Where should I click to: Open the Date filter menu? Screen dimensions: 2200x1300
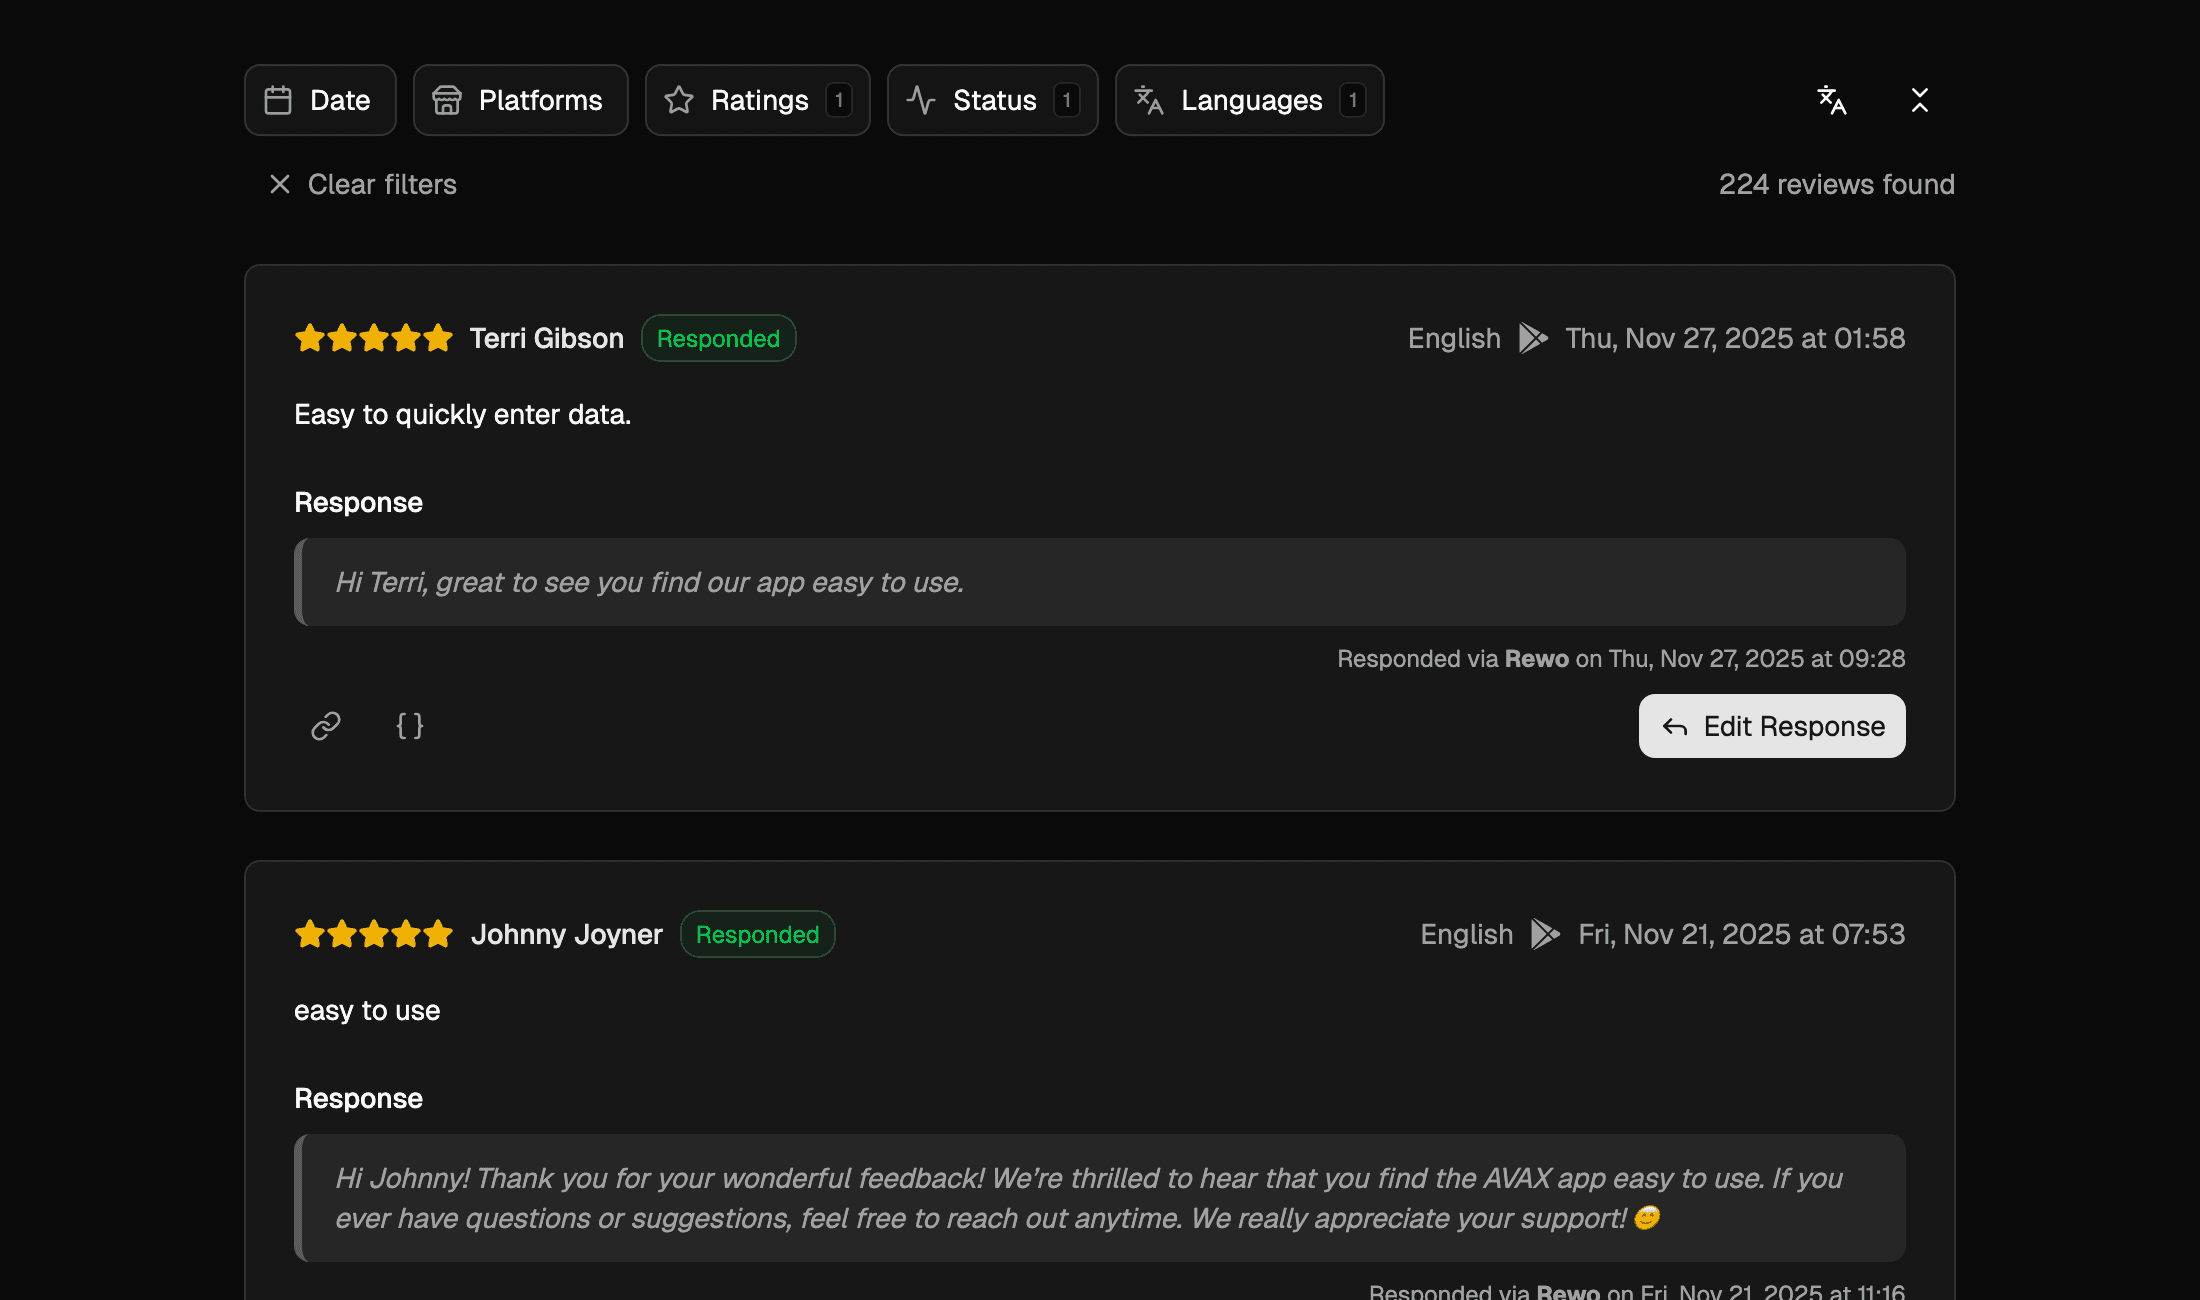320,100
